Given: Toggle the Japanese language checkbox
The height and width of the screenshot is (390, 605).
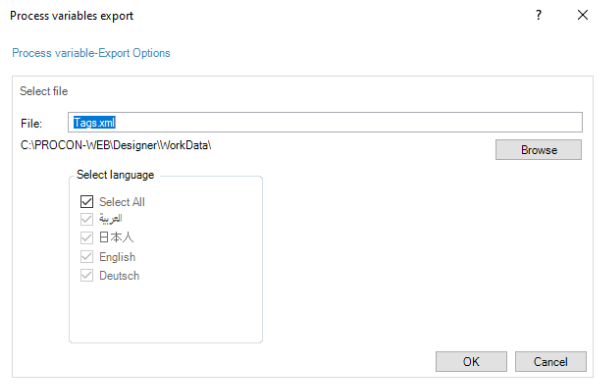Looking at the screenshot, I should 87,238.
